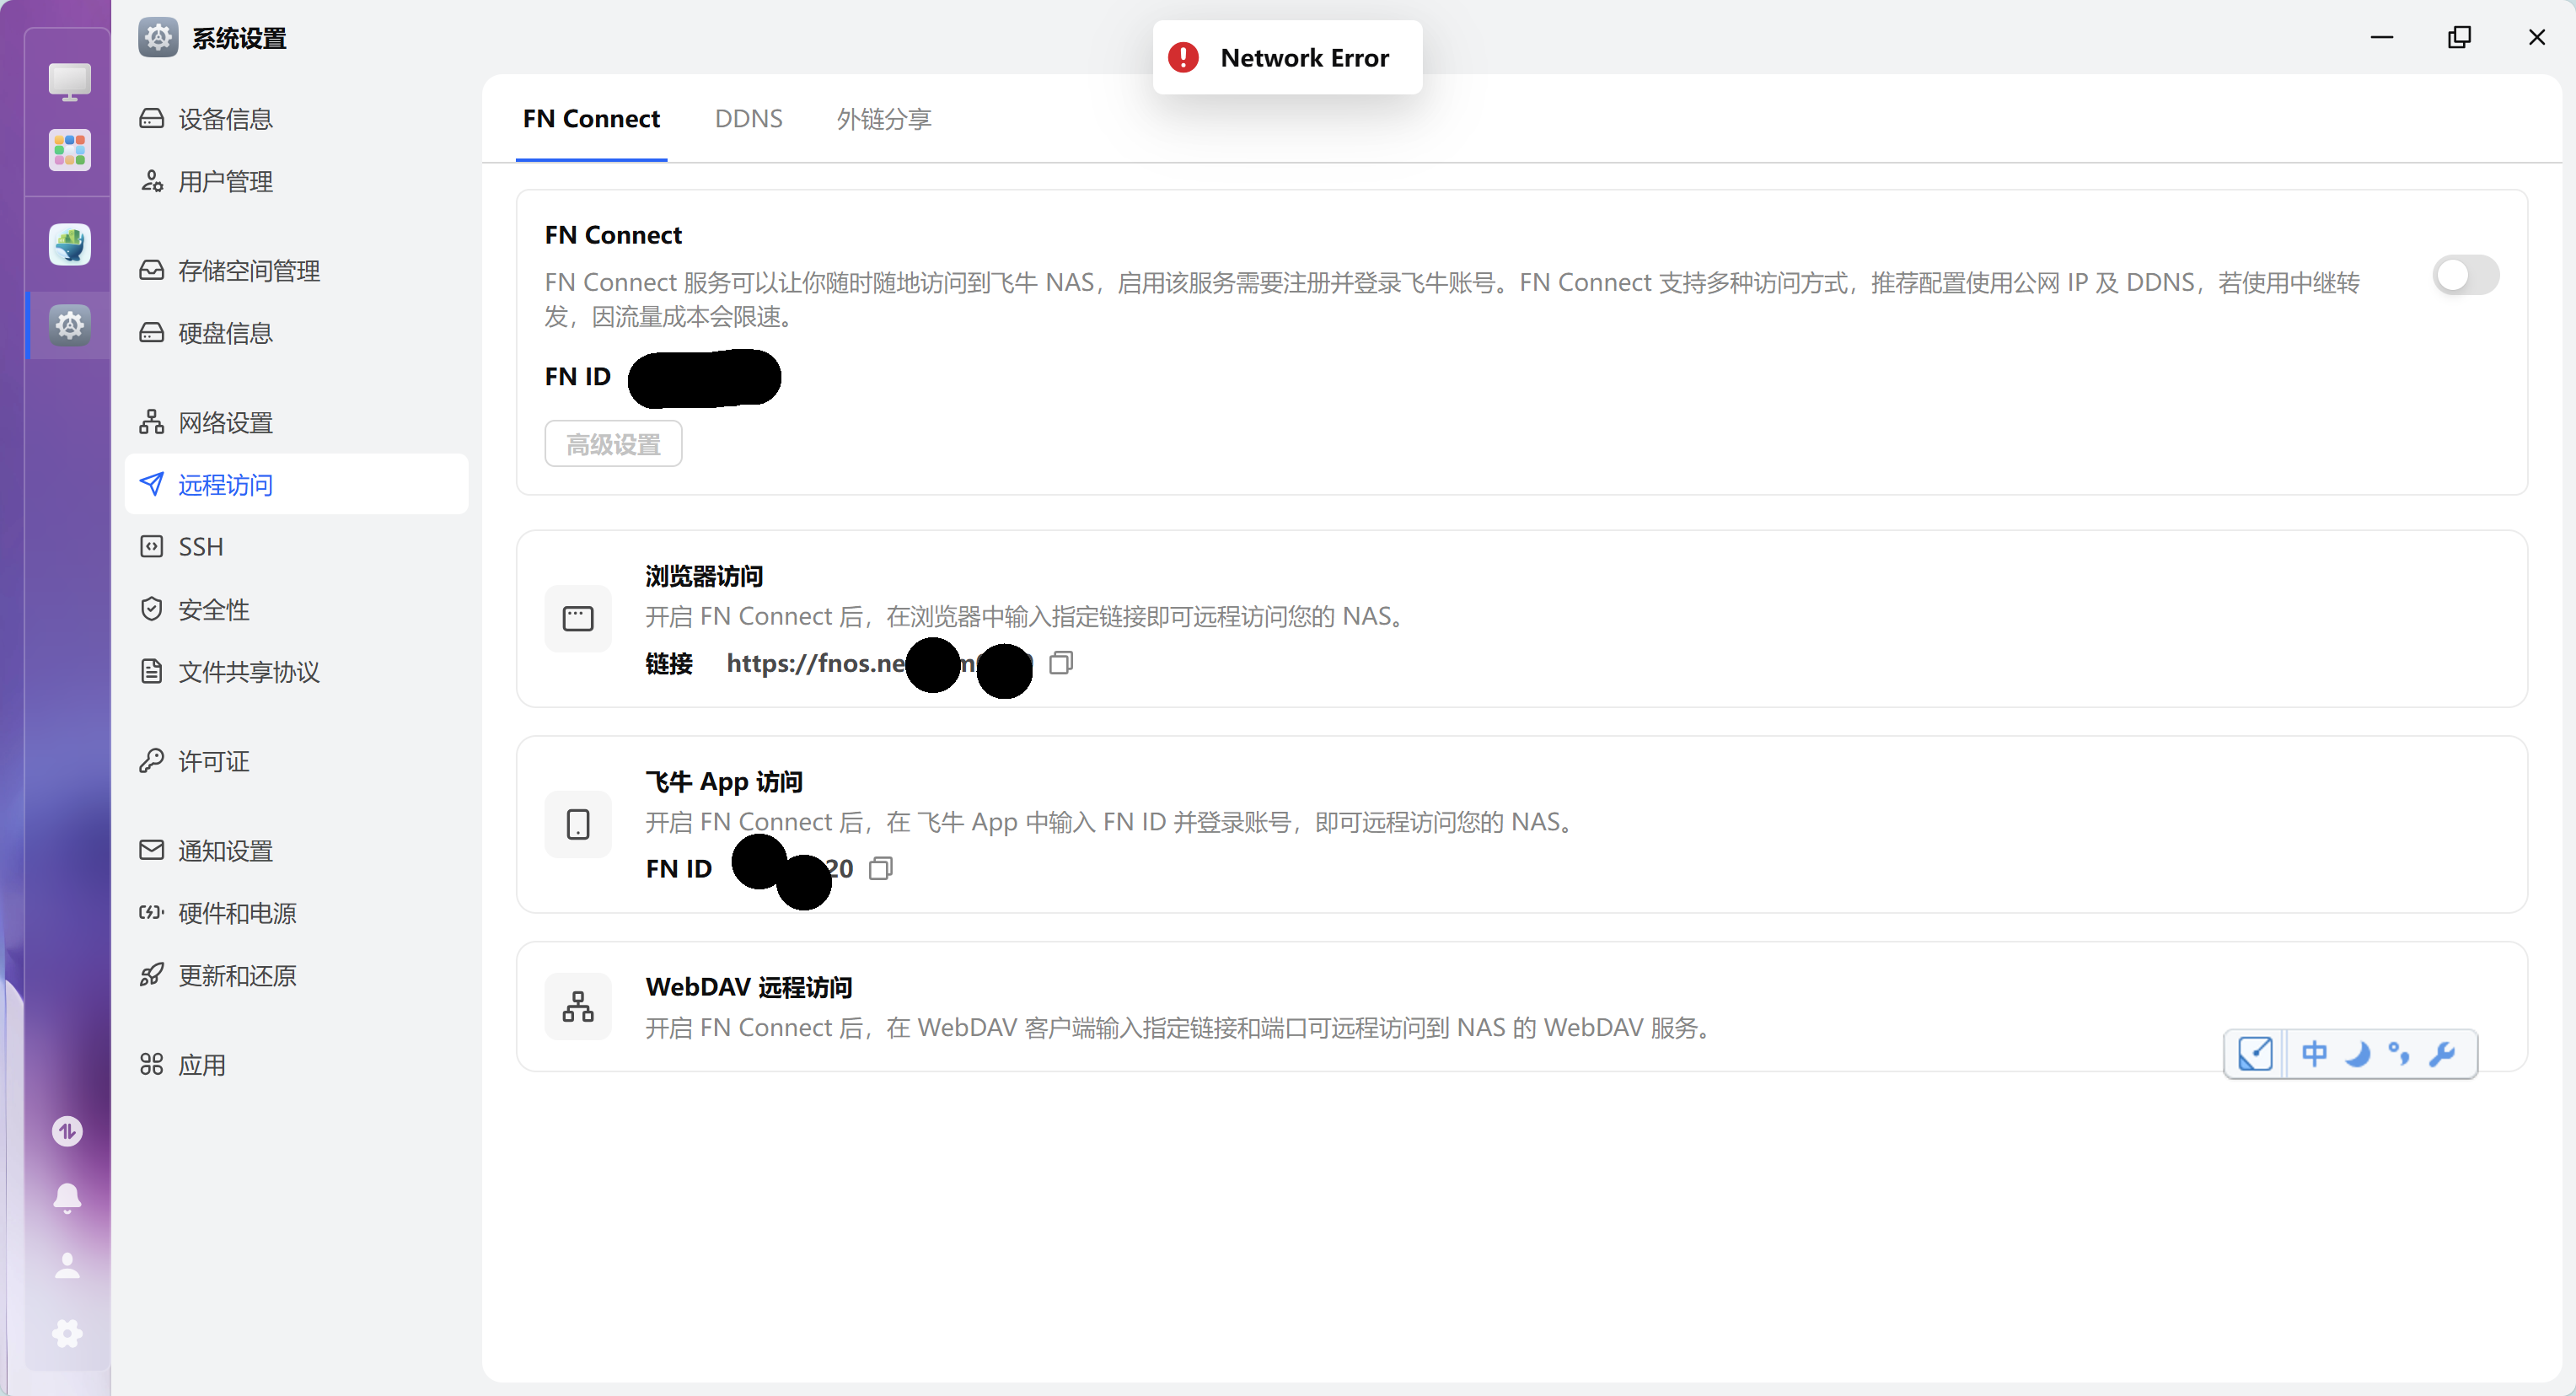Select 网络设置 in the sidebar
2576x1396 pixels.
click(x=225, y=423)
